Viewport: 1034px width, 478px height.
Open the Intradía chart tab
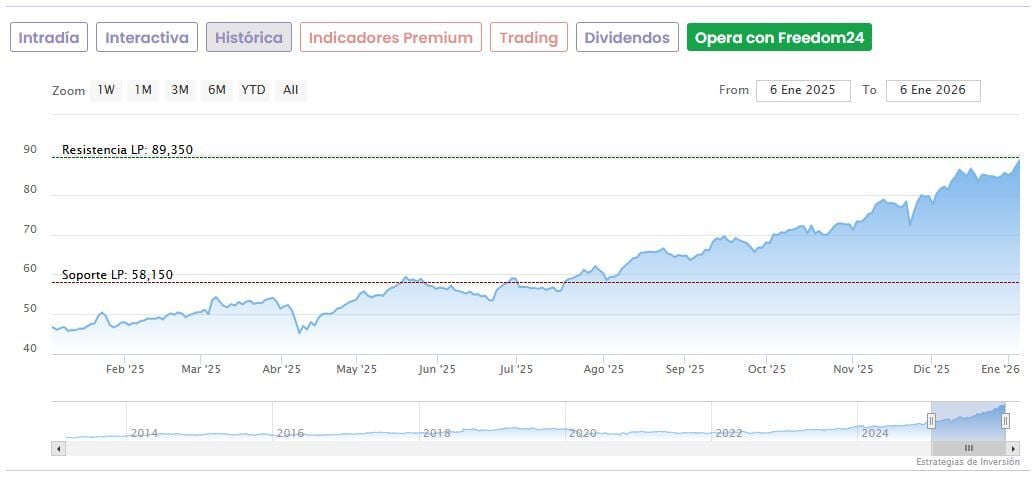[49, 38]
